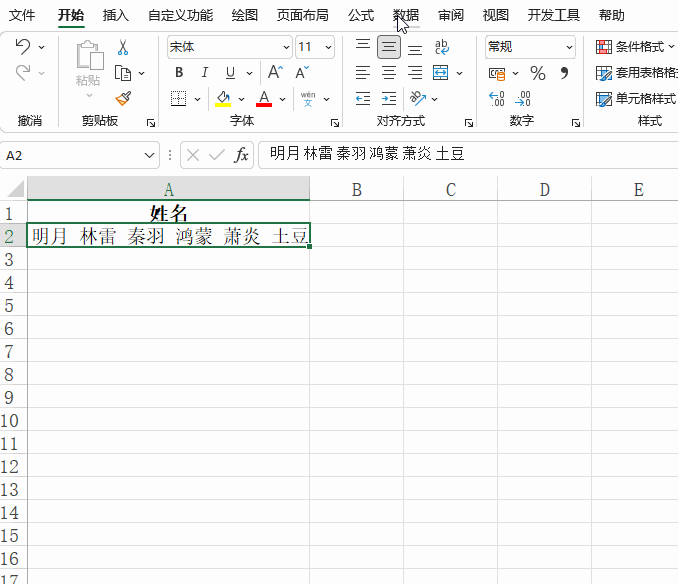678x584 pixels.
Task: Click the Undo icon
Action: [23, 46]
